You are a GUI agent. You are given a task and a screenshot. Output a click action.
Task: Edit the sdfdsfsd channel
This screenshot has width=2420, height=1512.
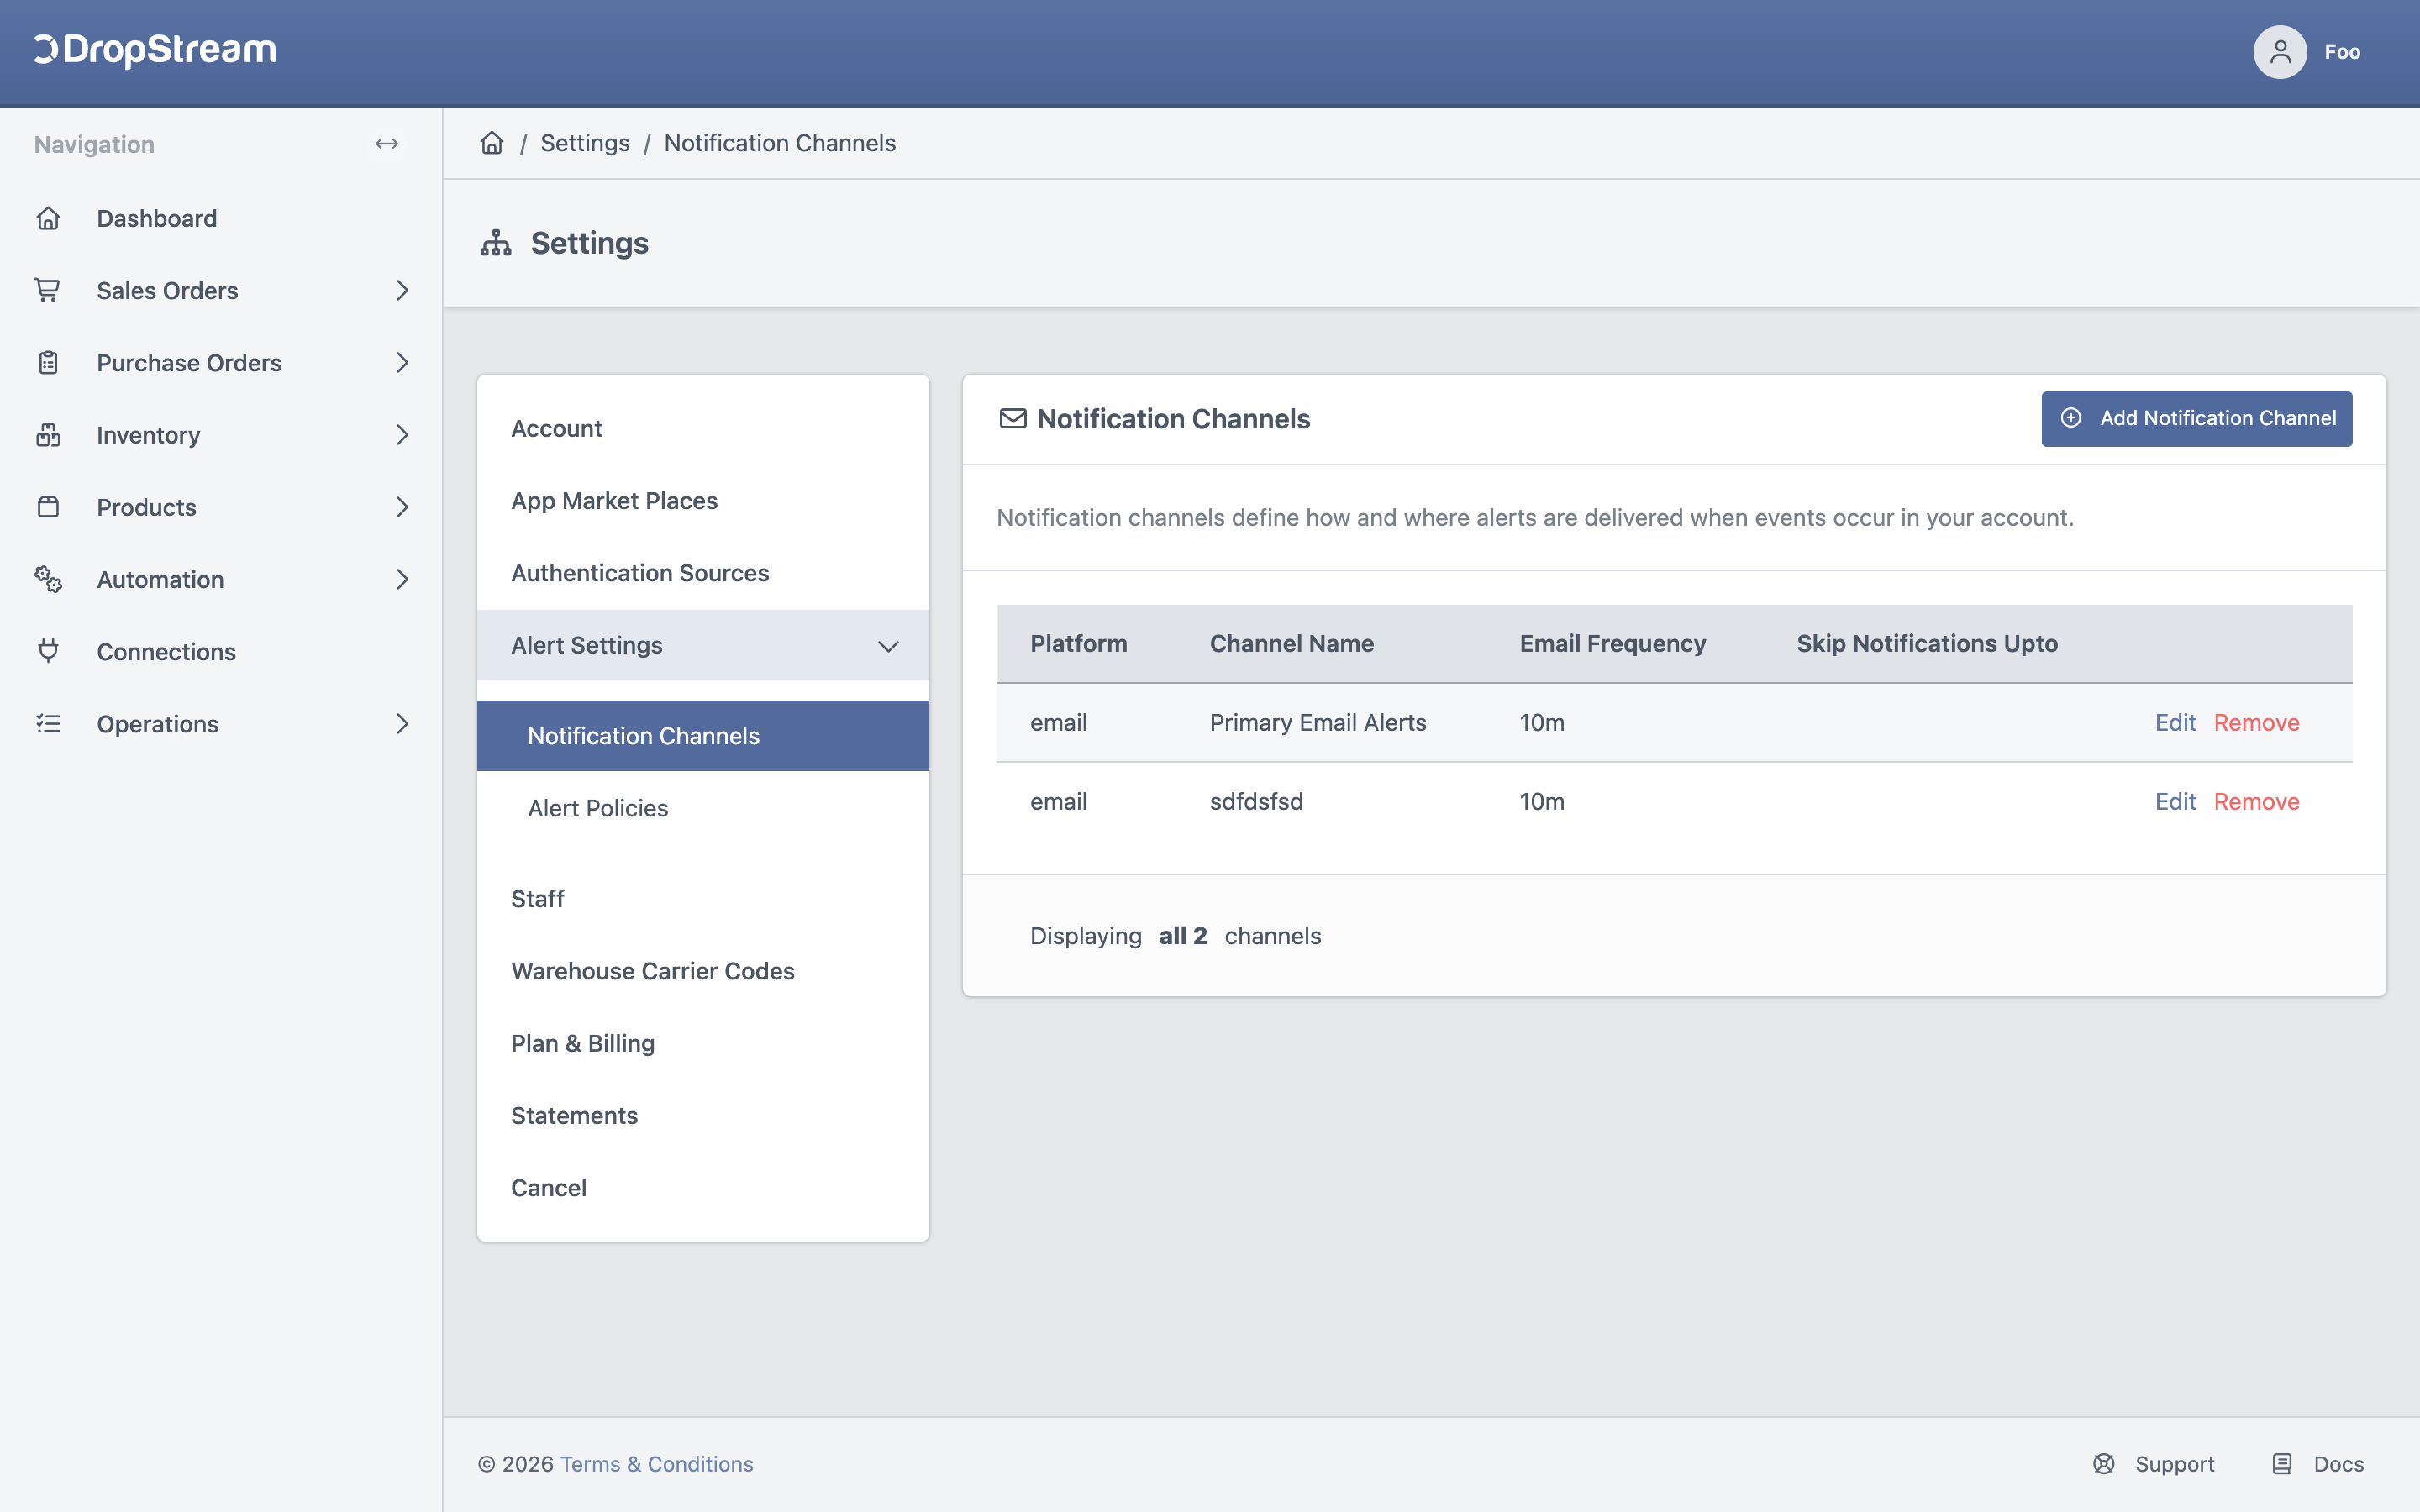coord(2175,801)
